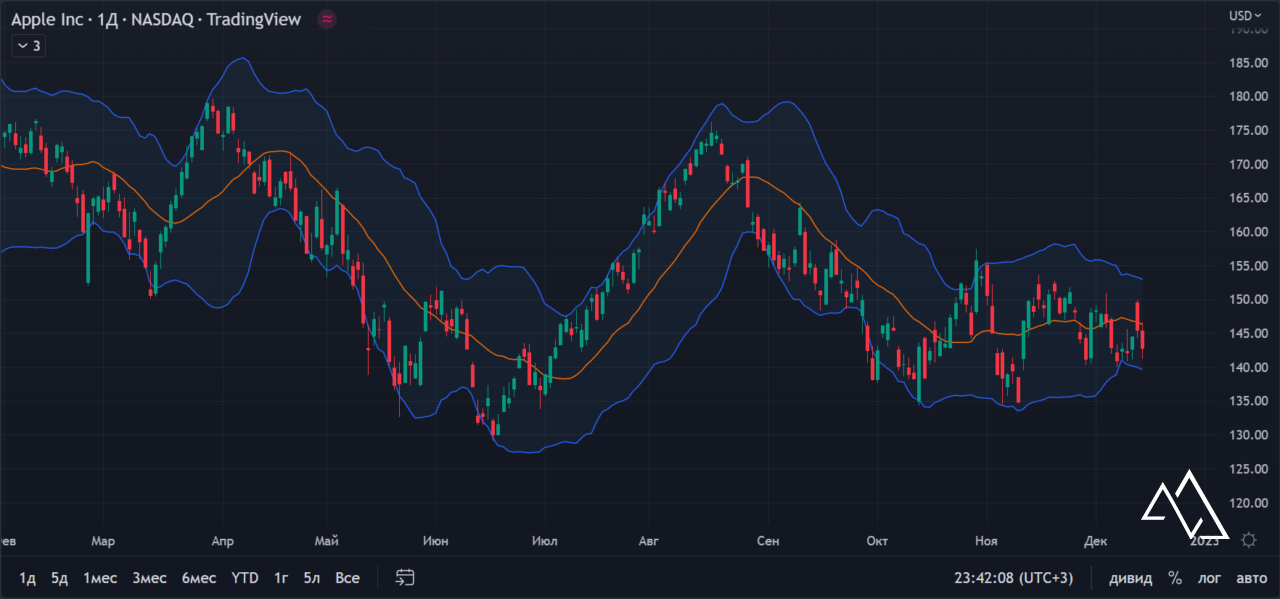Screen dimensions: 1280x599
Task: Open the USD currency dropdown
Action: click(1244, 15)
